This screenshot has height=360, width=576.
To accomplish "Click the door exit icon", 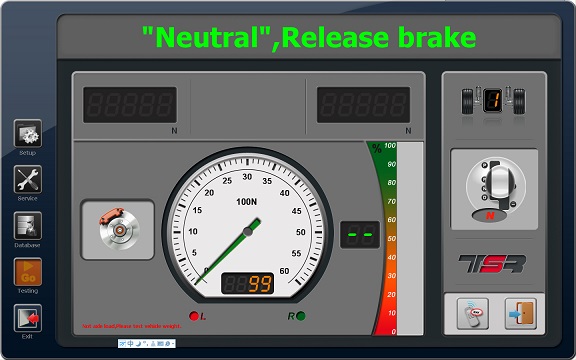I will [521, 313].
